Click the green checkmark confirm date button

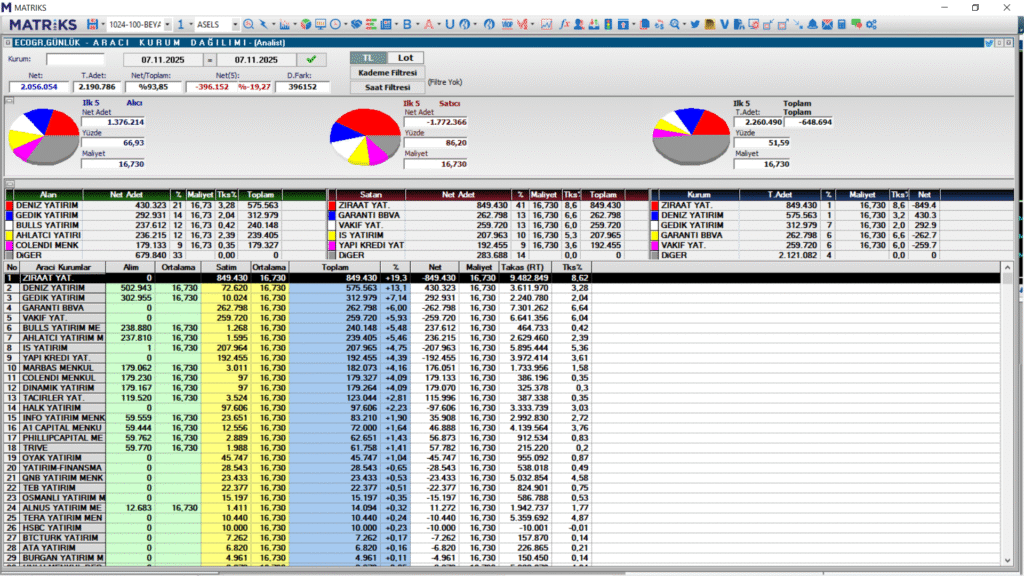[x=311, y=60]
